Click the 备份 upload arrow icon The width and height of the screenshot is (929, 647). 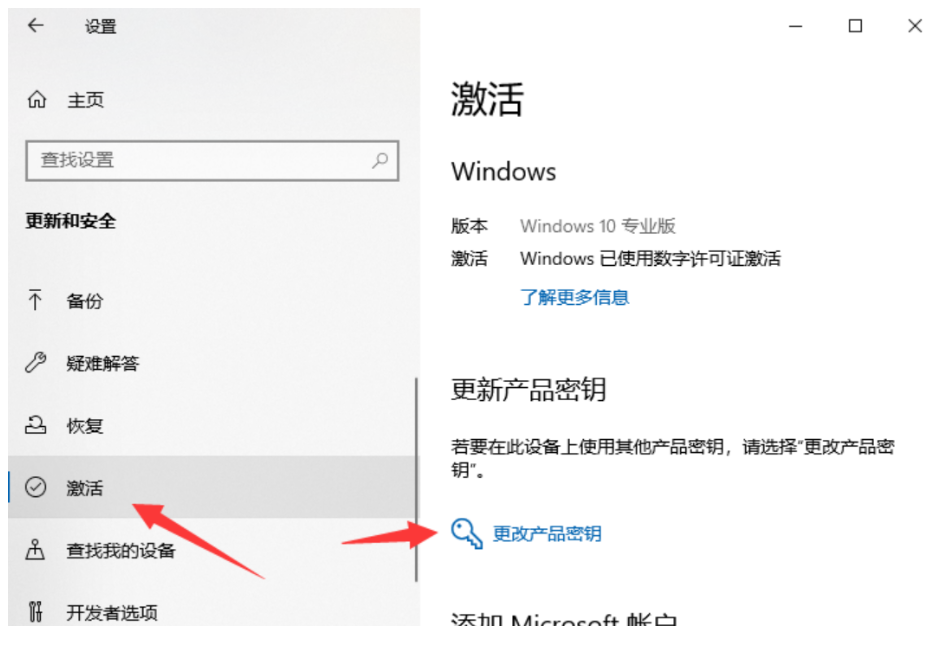[x=35, y=300]
